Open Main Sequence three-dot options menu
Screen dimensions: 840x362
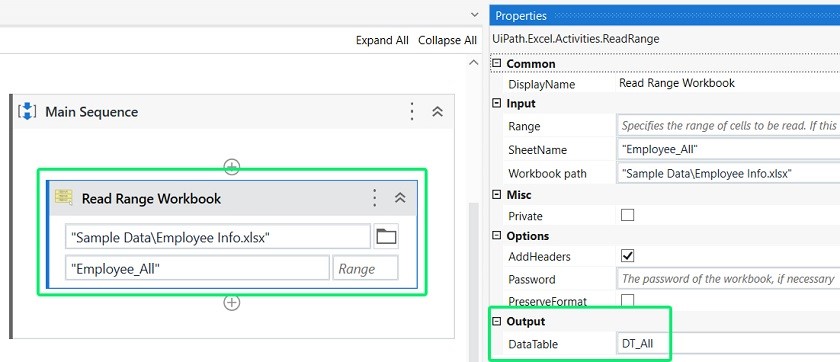pyautogui.click(x=411, y=111)
